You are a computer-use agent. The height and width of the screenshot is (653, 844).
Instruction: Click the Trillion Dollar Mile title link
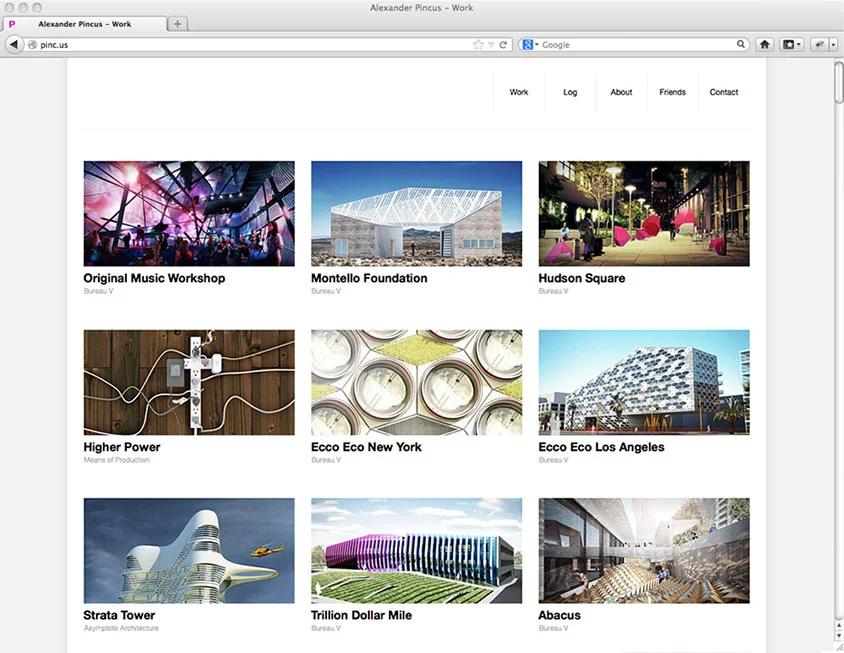pyautogui.click(x=362, y=615)
